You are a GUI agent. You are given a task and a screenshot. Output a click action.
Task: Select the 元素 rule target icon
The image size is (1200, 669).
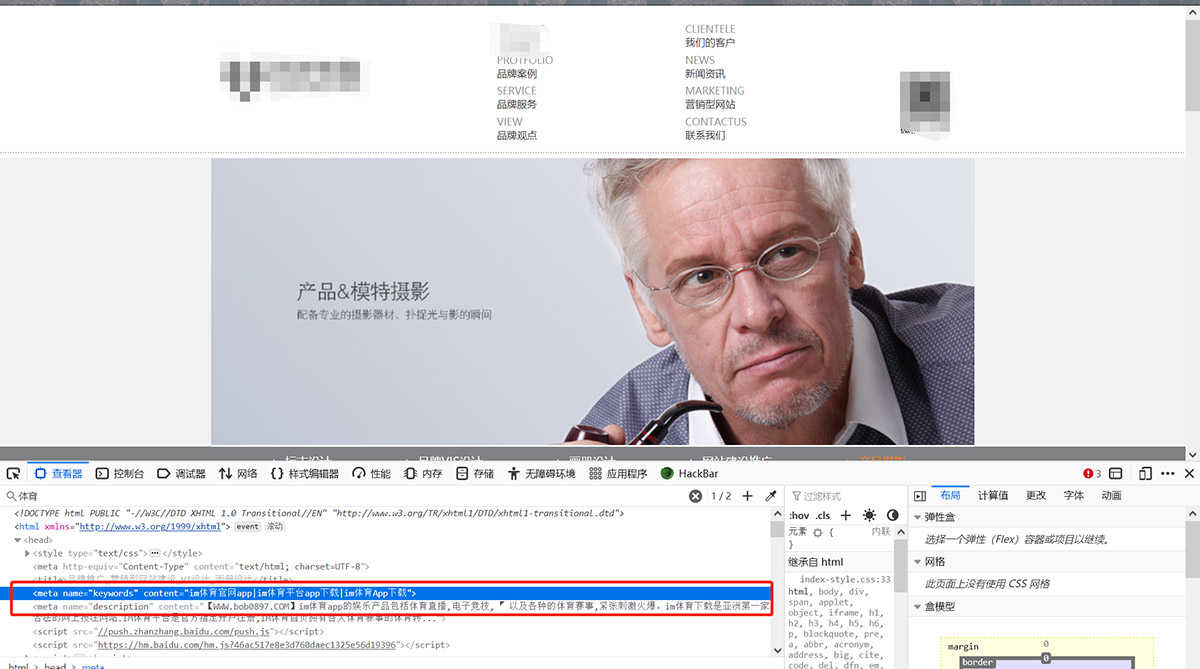click(x=818, y=533)
